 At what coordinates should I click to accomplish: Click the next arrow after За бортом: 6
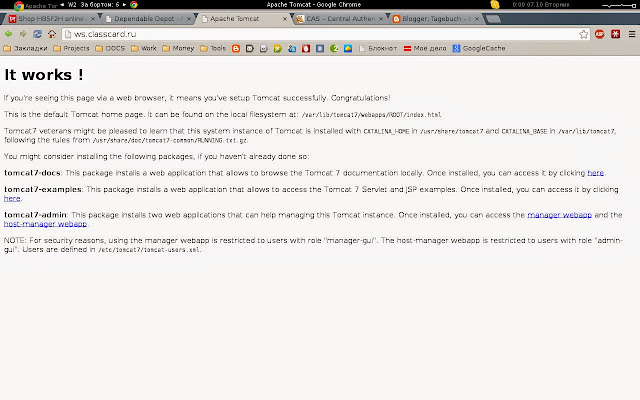click(x=124, y=4)
